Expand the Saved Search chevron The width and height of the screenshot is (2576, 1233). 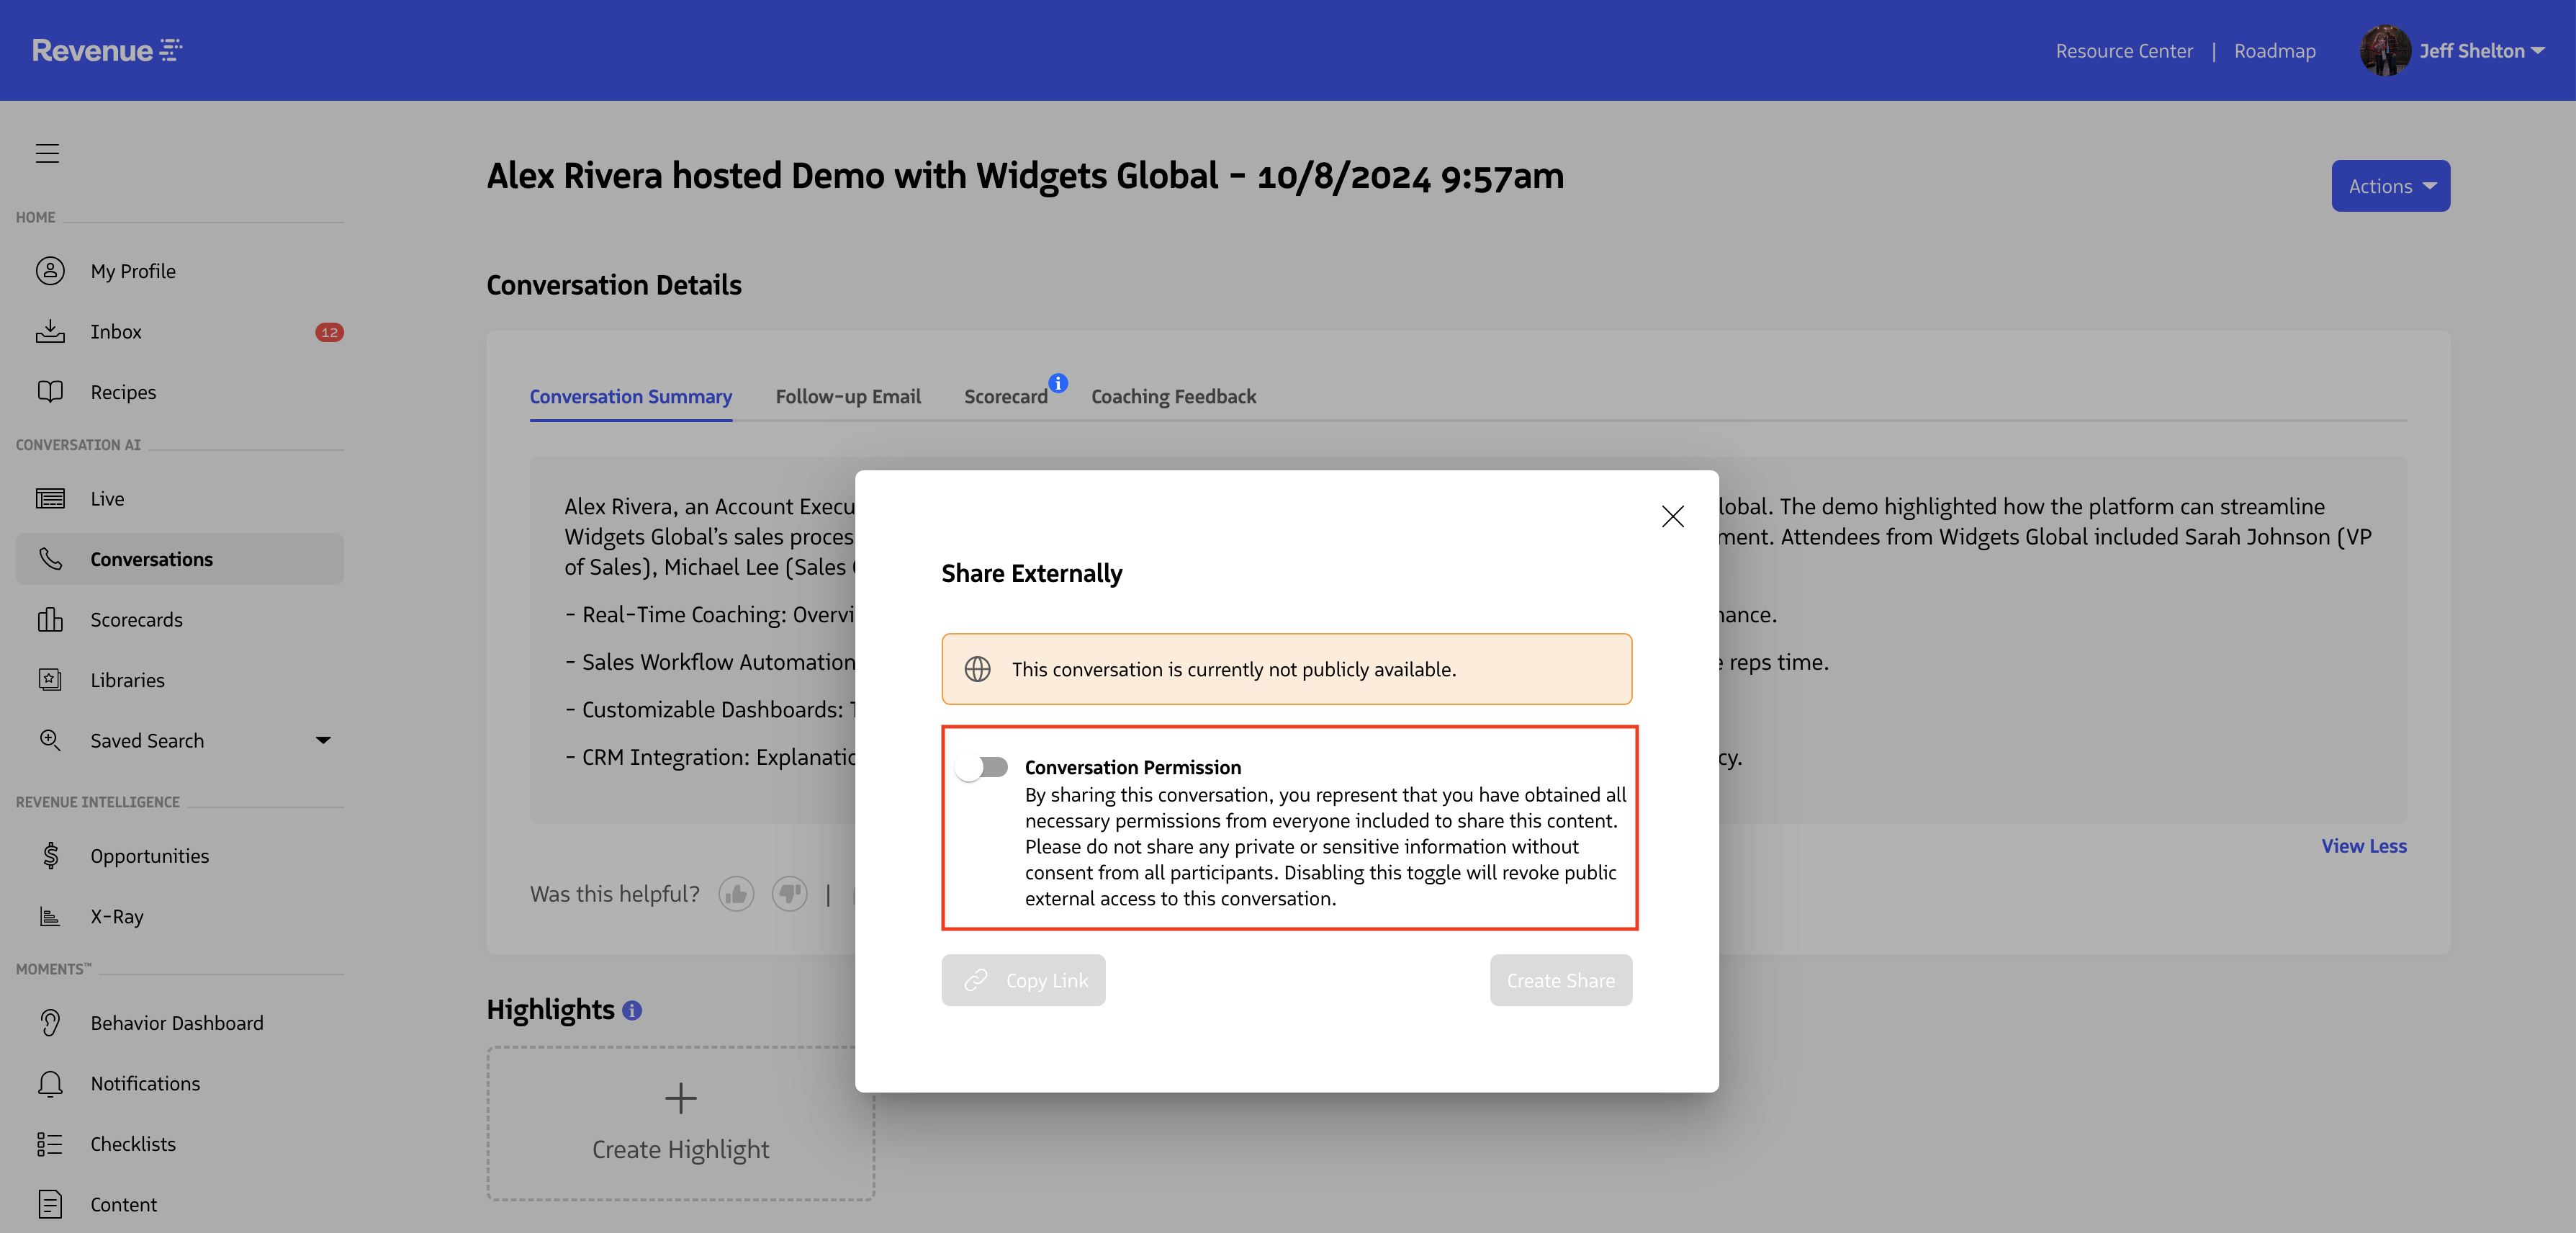coord(322,740)
